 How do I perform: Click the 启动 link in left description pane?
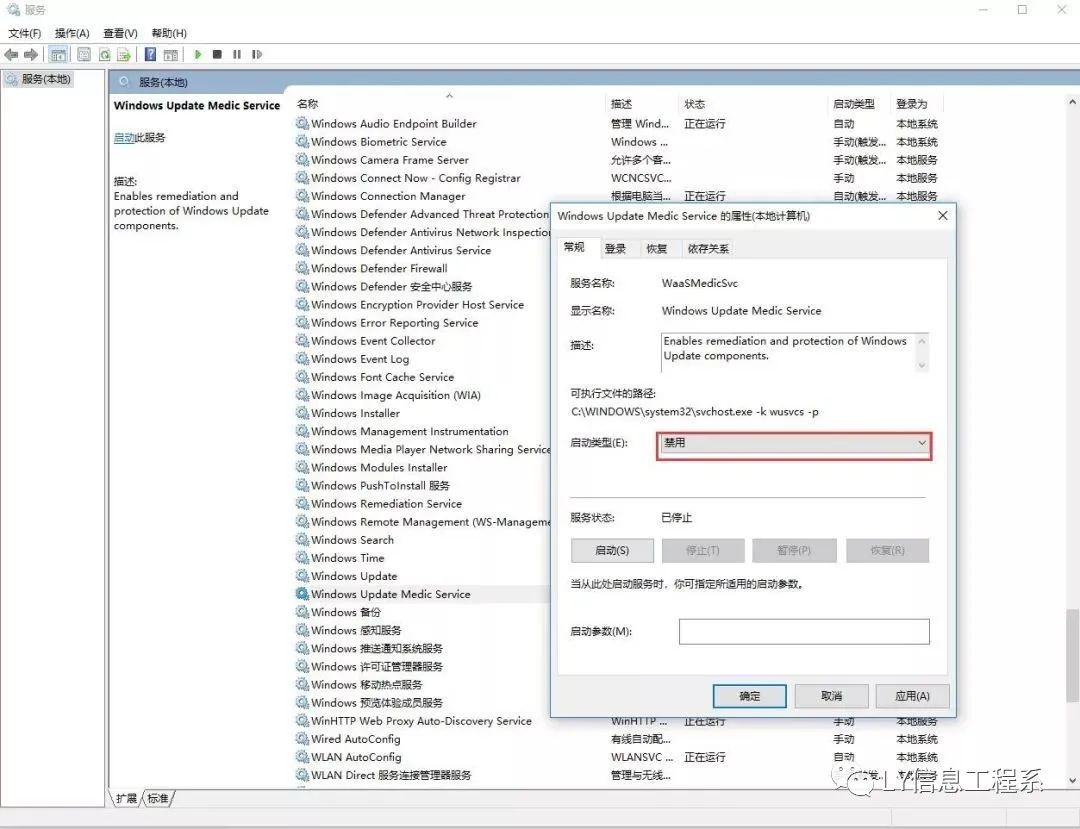123,138
